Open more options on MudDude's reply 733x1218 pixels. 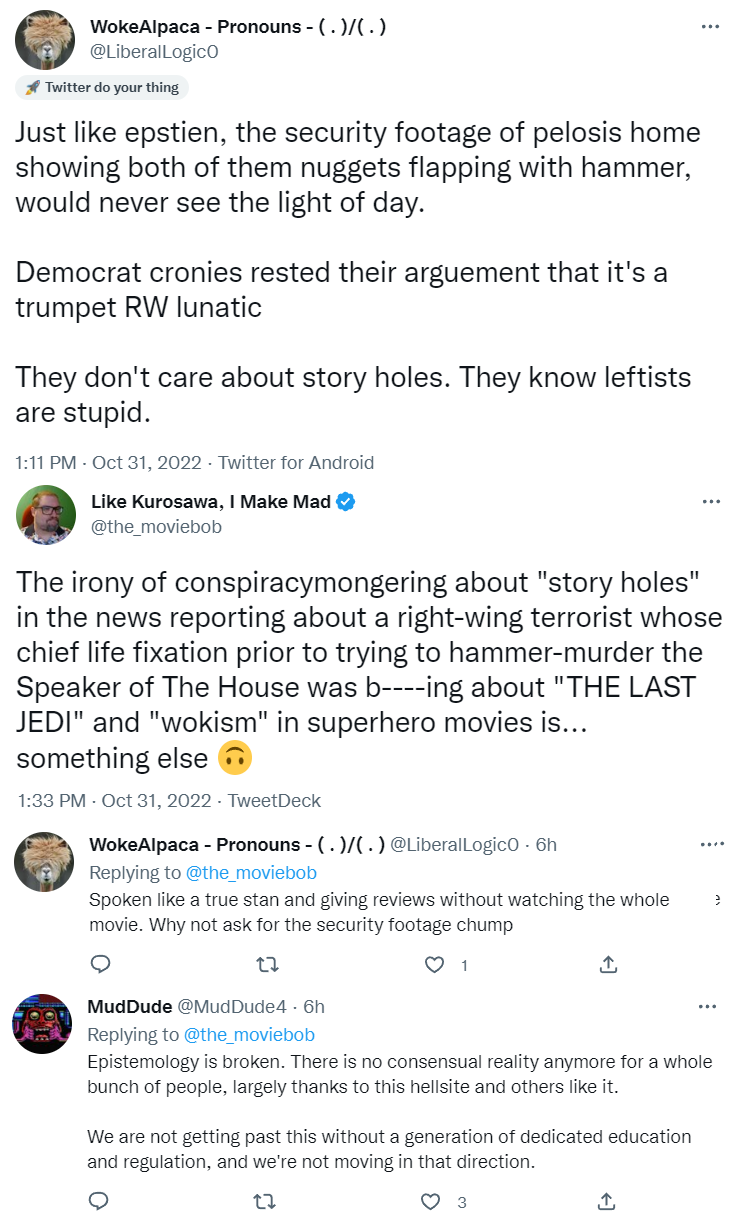[707, 1006]
